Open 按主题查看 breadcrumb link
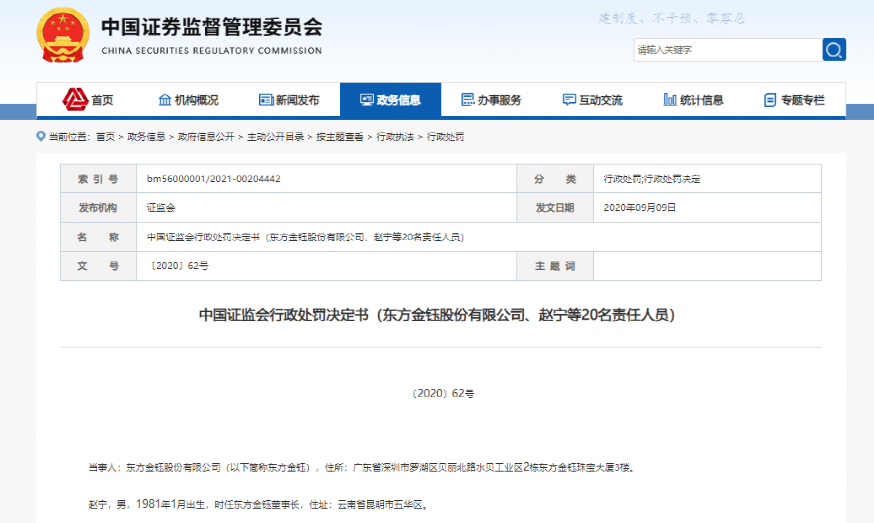Screen dimensions: 874x523 pos(340,137)
